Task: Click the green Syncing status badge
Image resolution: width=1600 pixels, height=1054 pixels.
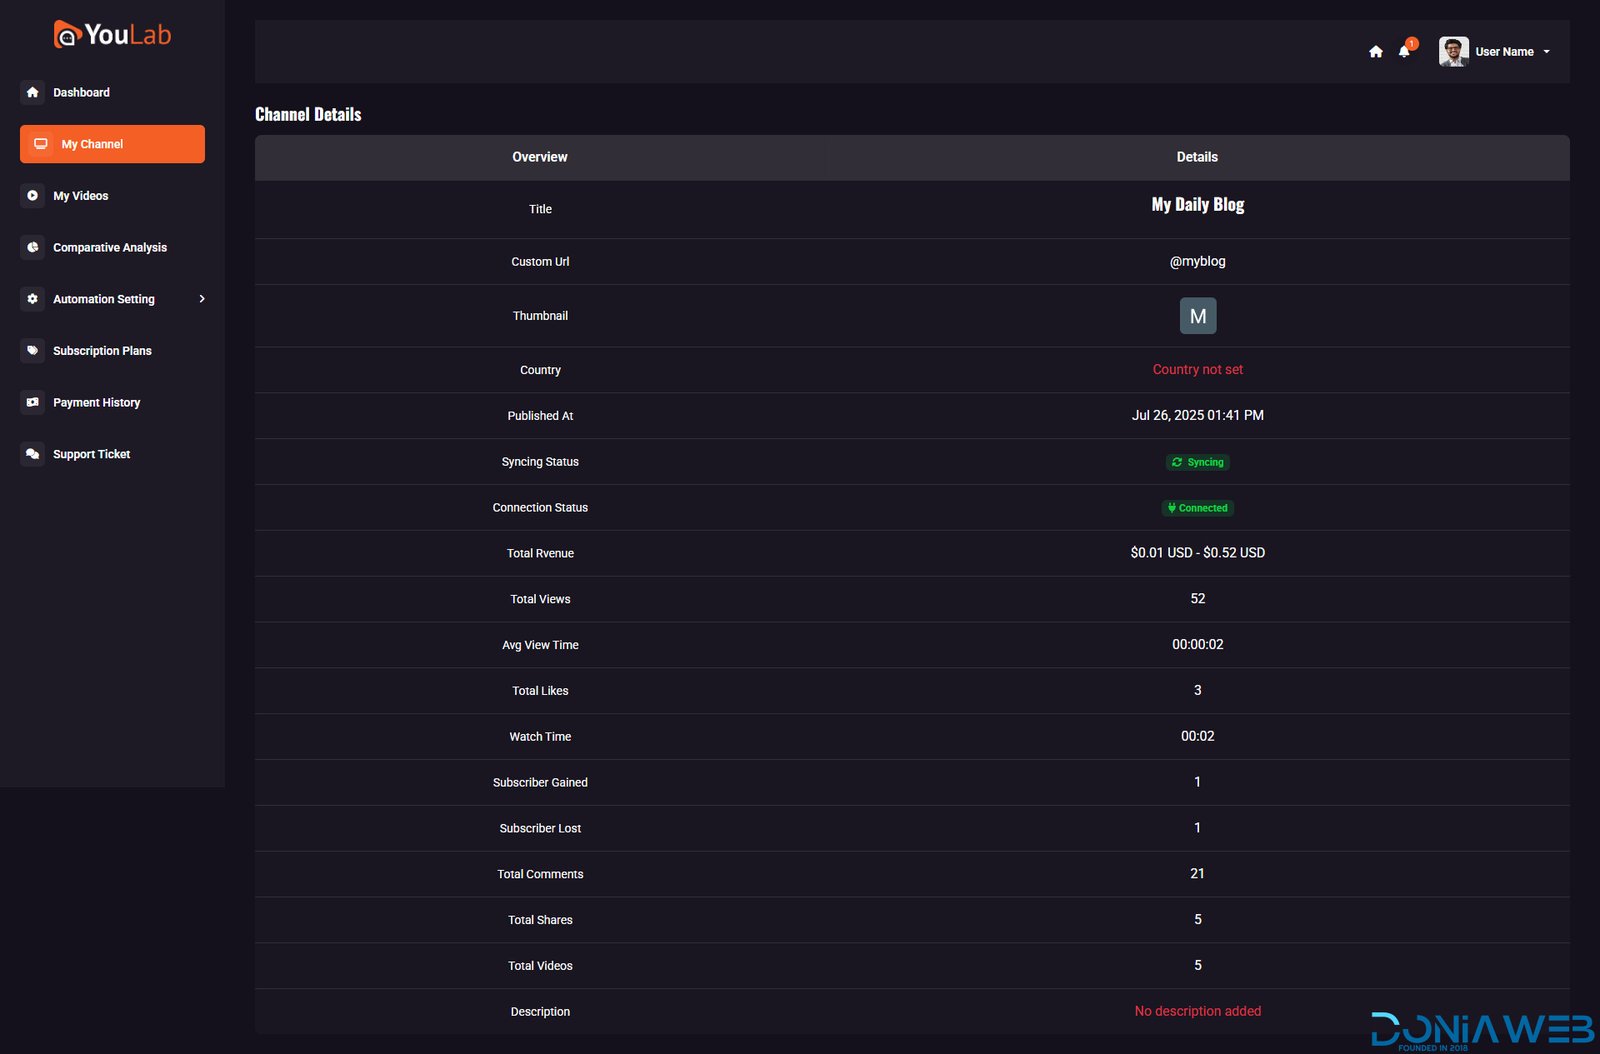Action: tap(1197, 462)
